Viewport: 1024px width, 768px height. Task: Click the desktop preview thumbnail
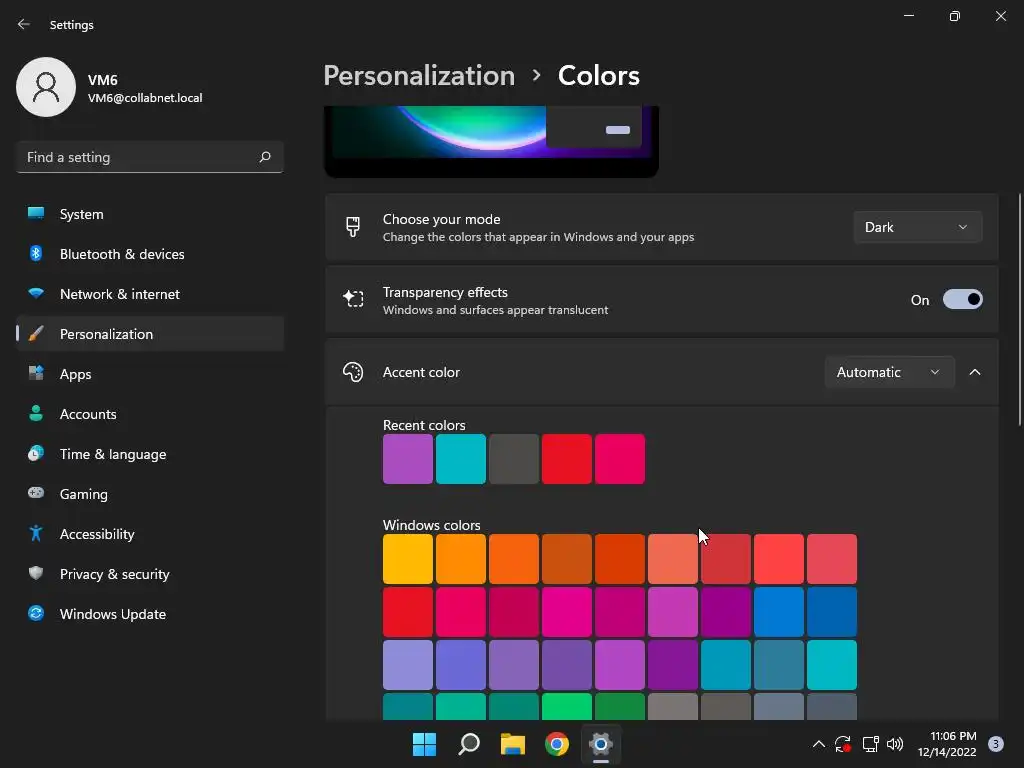(x=491, y=141)
